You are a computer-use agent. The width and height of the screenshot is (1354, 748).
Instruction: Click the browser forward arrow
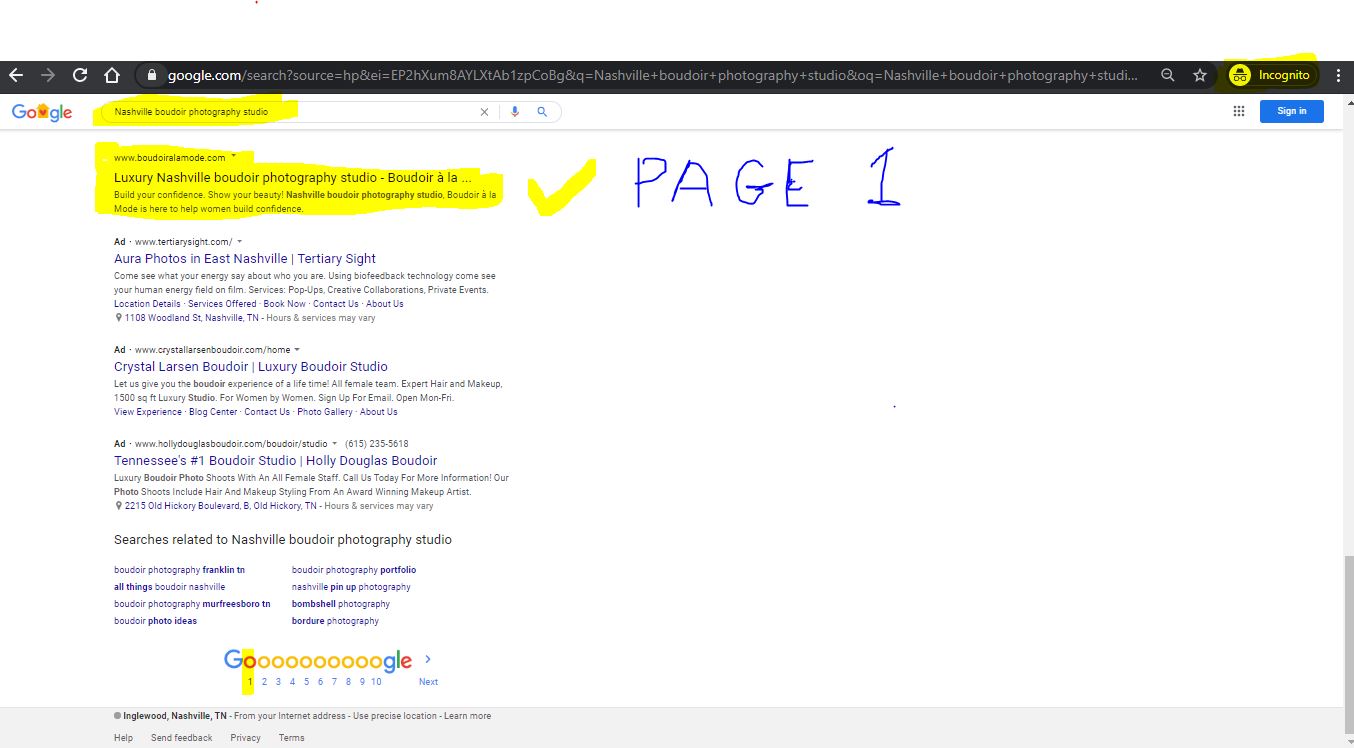48,75
